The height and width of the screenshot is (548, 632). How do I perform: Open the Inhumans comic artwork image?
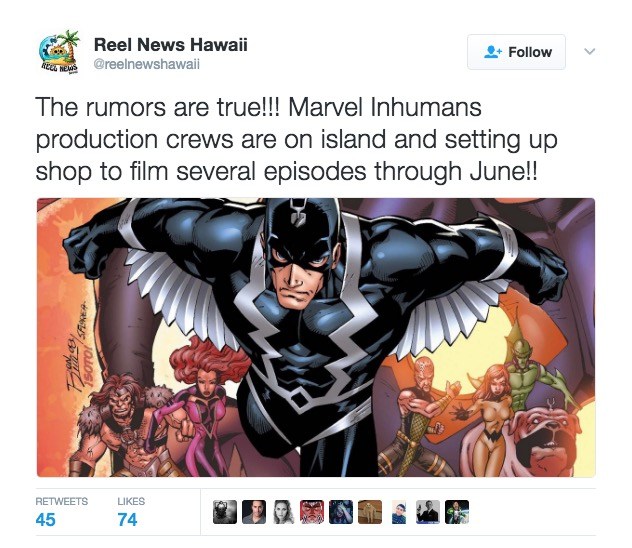coord(316,337)
